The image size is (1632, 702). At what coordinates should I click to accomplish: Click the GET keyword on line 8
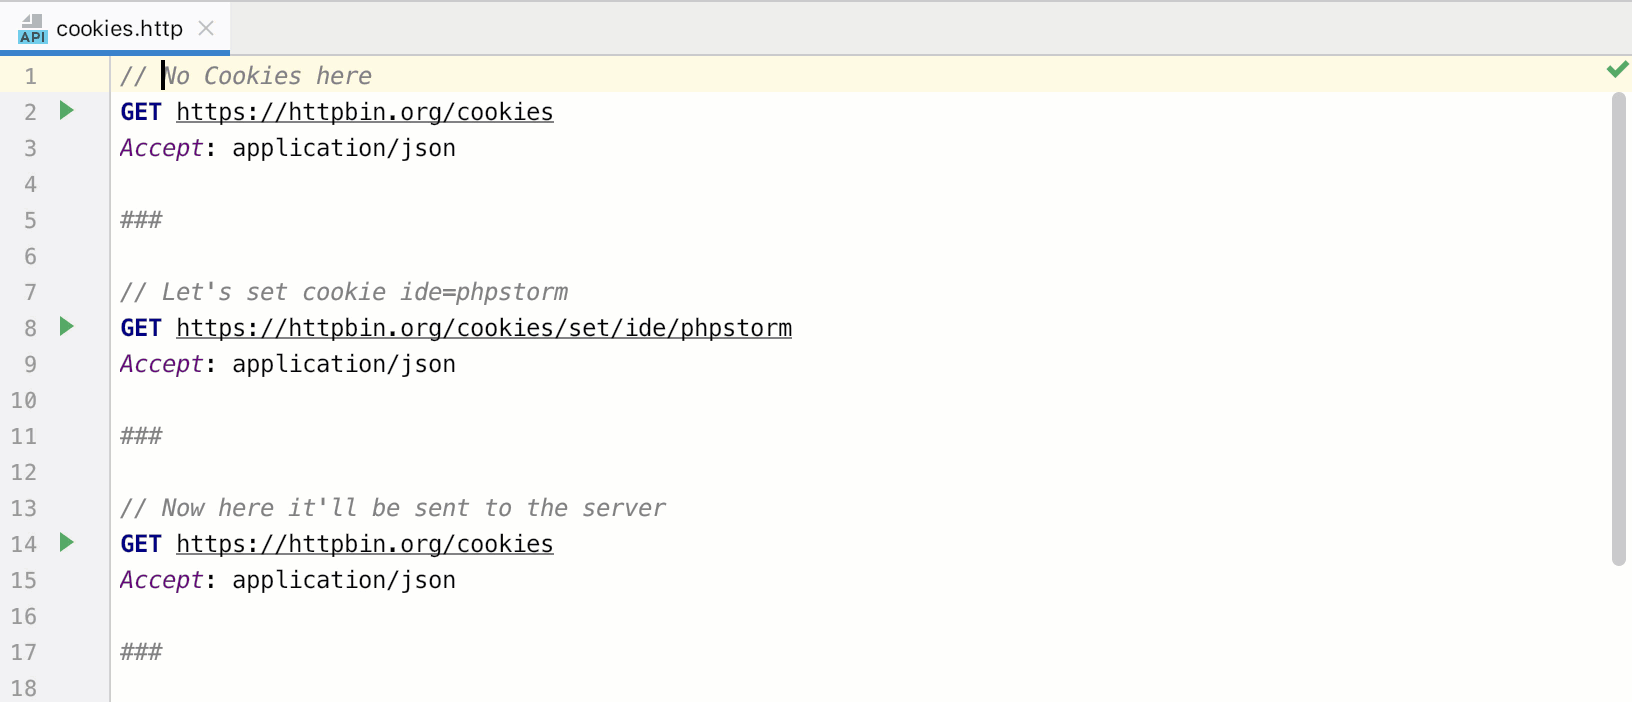(139, 327)
